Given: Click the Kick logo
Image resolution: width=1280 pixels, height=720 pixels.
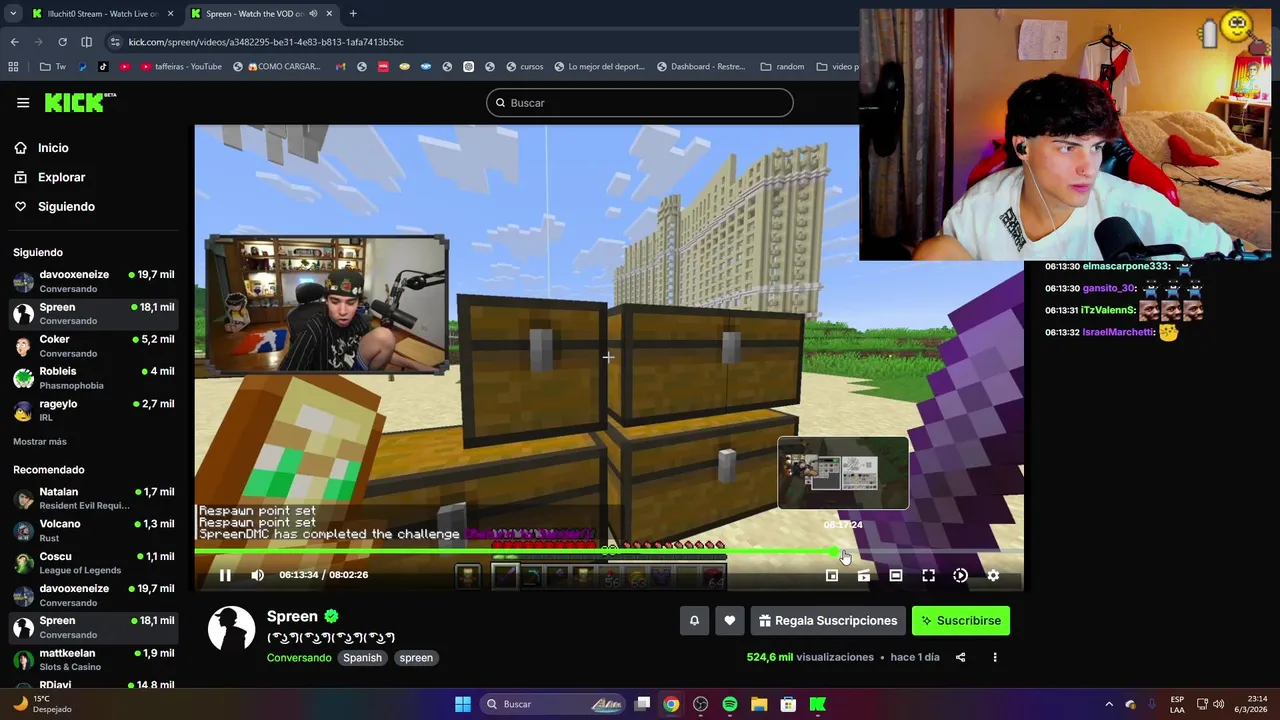Looking at the screenshot, I should [80, 102].
